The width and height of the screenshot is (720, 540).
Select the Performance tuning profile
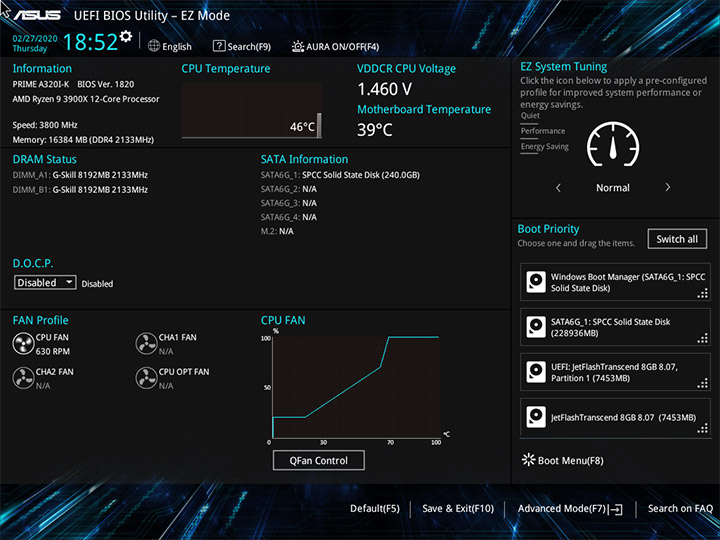click(543, 131)
